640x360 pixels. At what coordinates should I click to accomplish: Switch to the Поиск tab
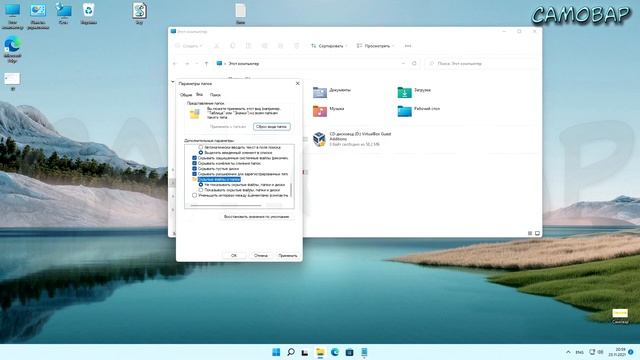pyautogui.click(x=215, y=95)
